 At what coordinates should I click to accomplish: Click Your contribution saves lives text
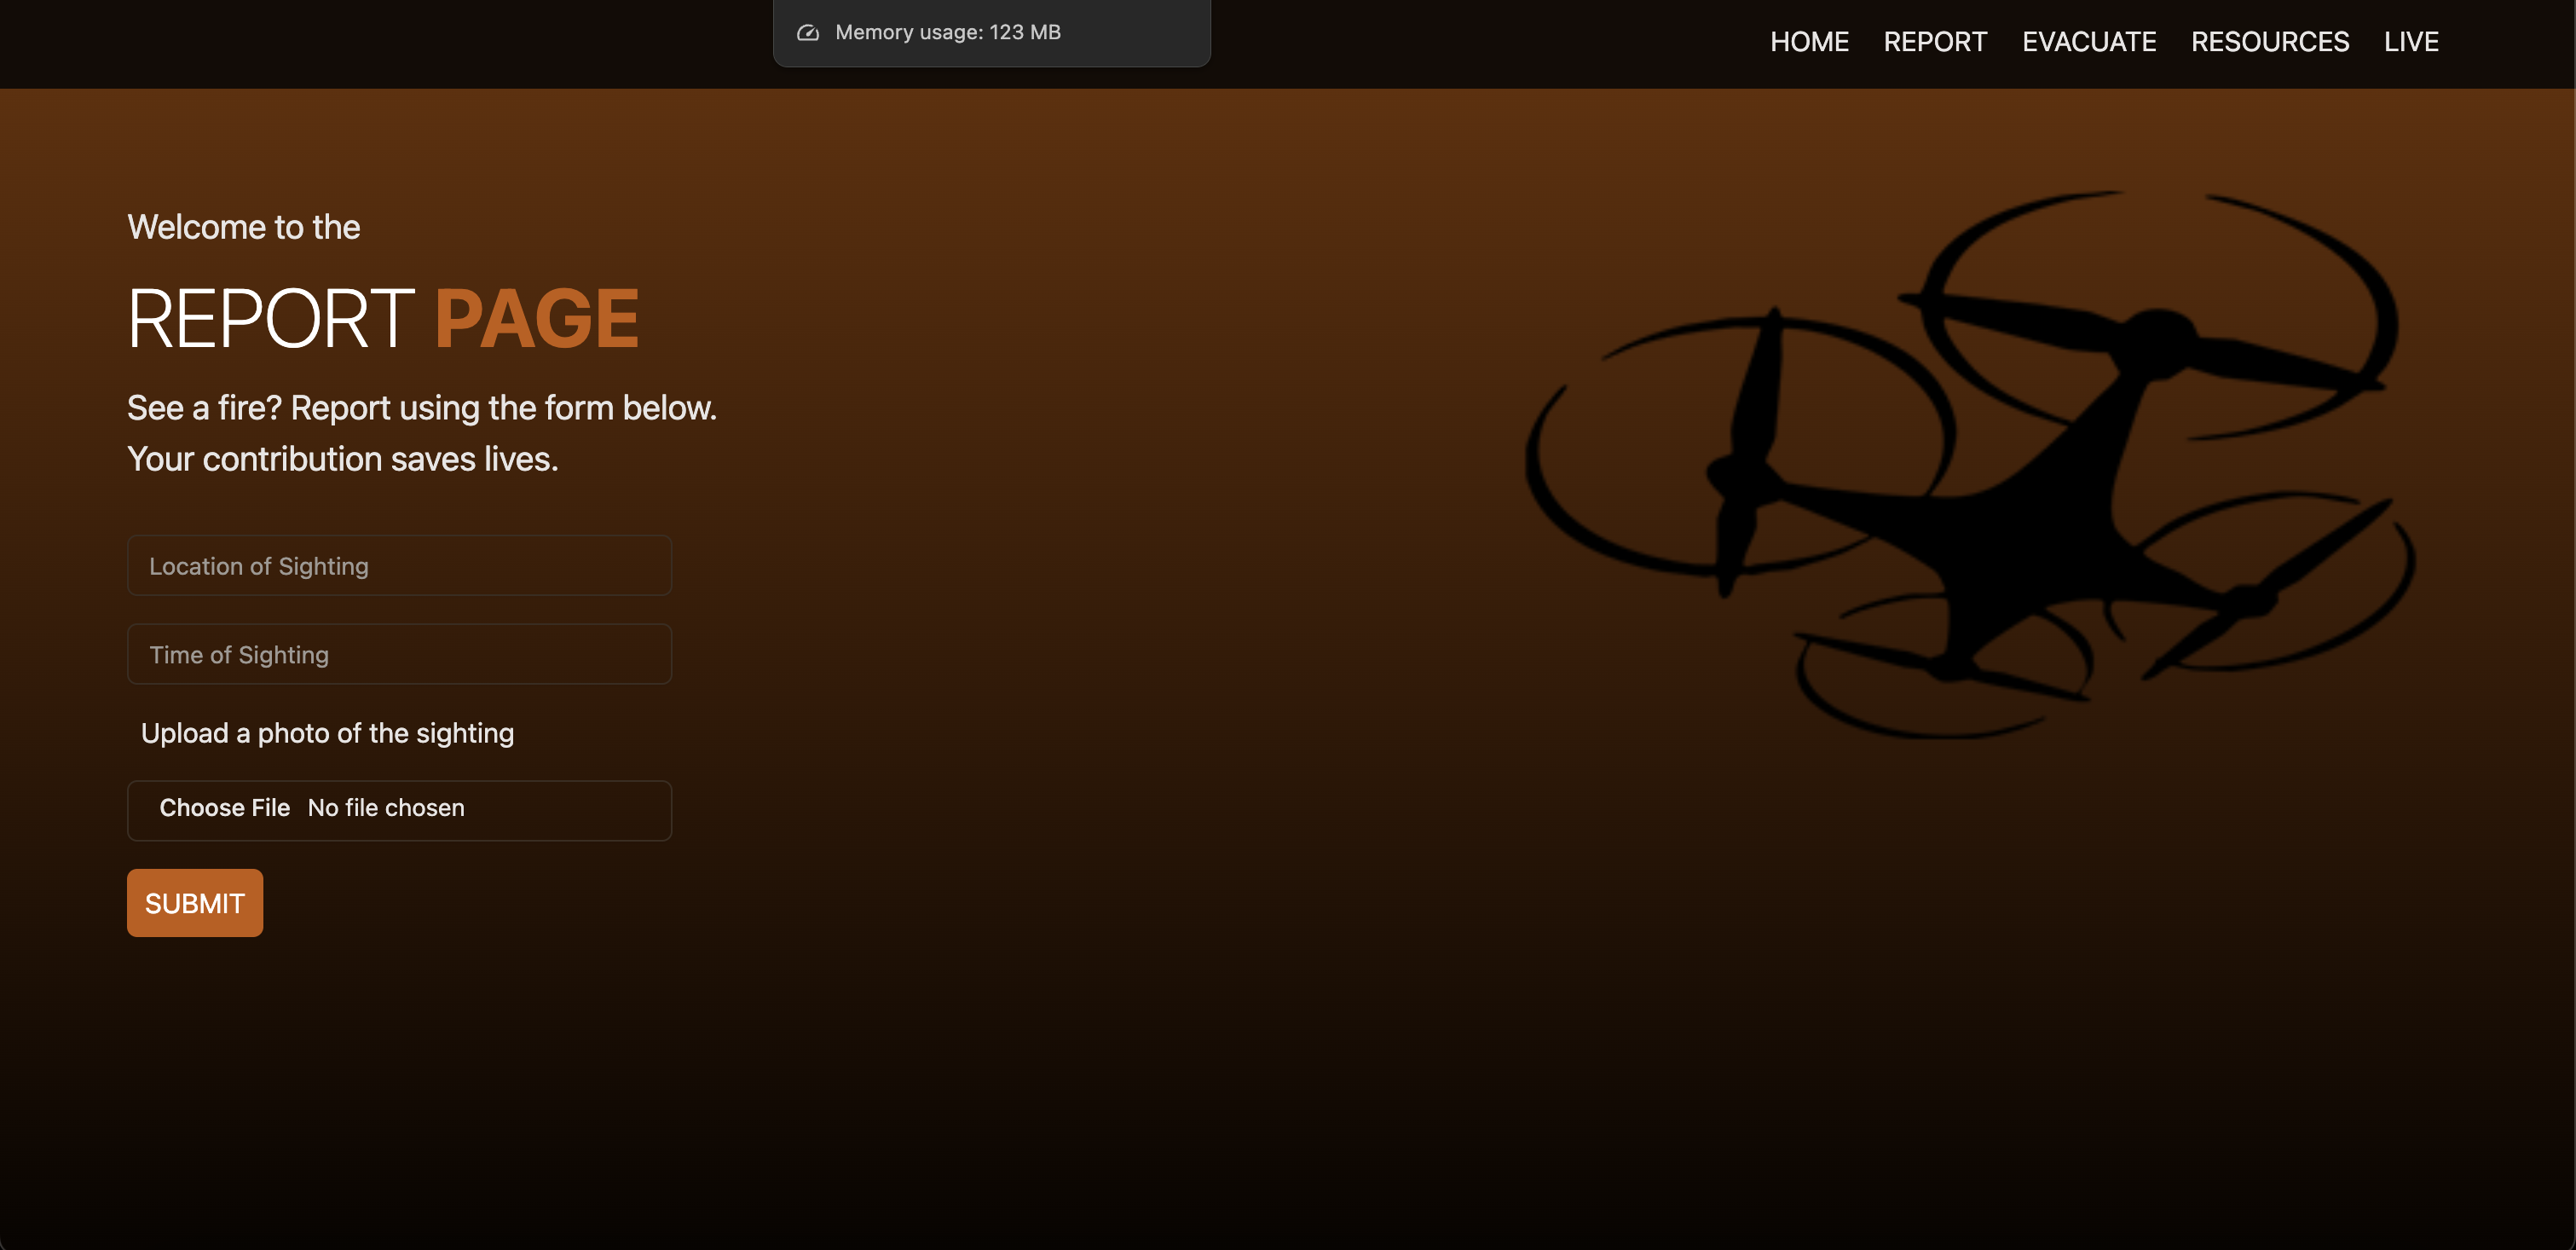(x=342, y=459)
